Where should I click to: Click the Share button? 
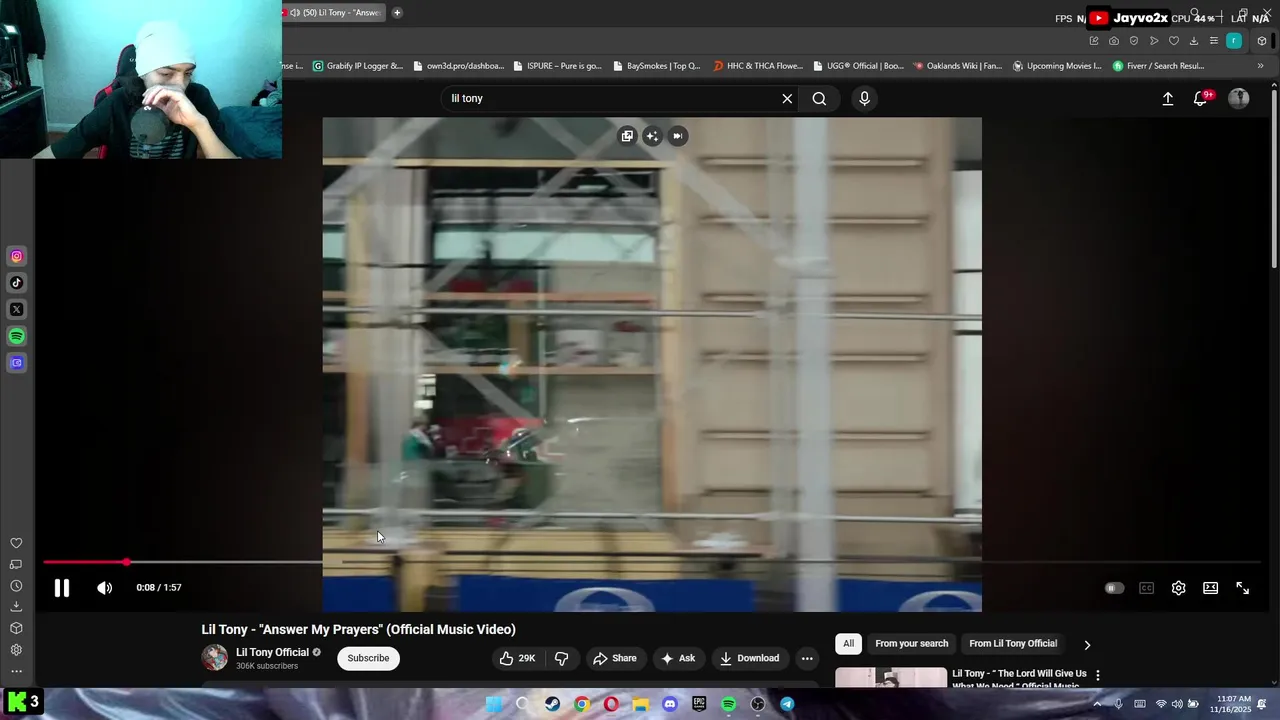614,658
